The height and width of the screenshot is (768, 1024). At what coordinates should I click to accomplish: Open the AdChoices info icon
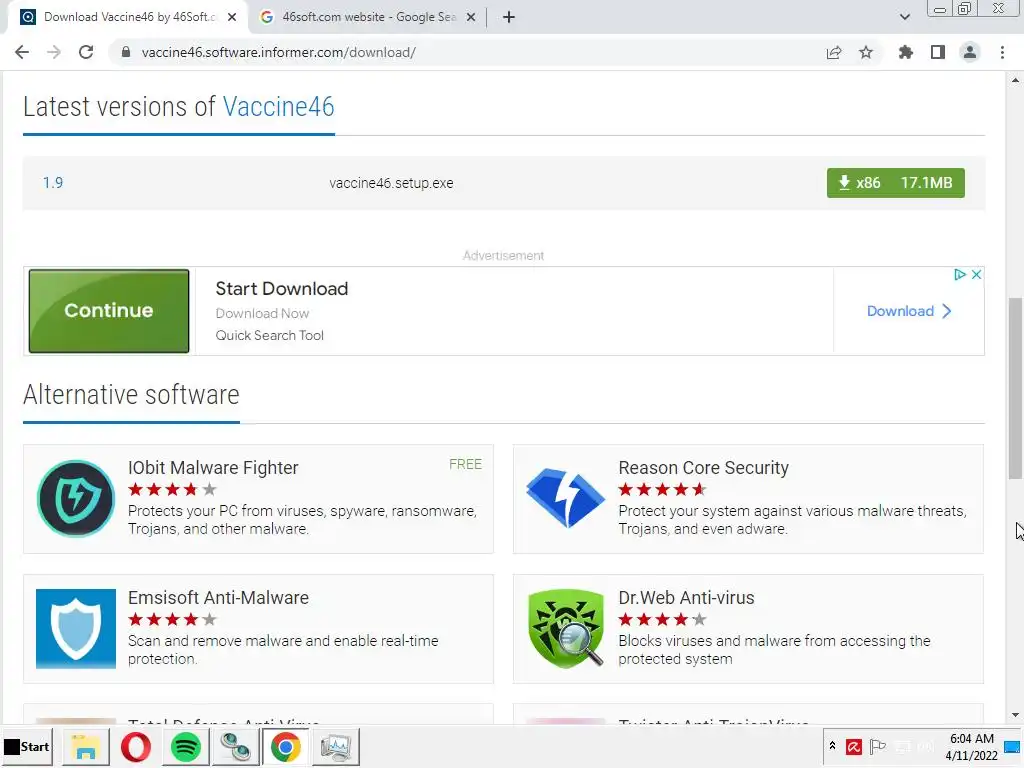(959, 274)
